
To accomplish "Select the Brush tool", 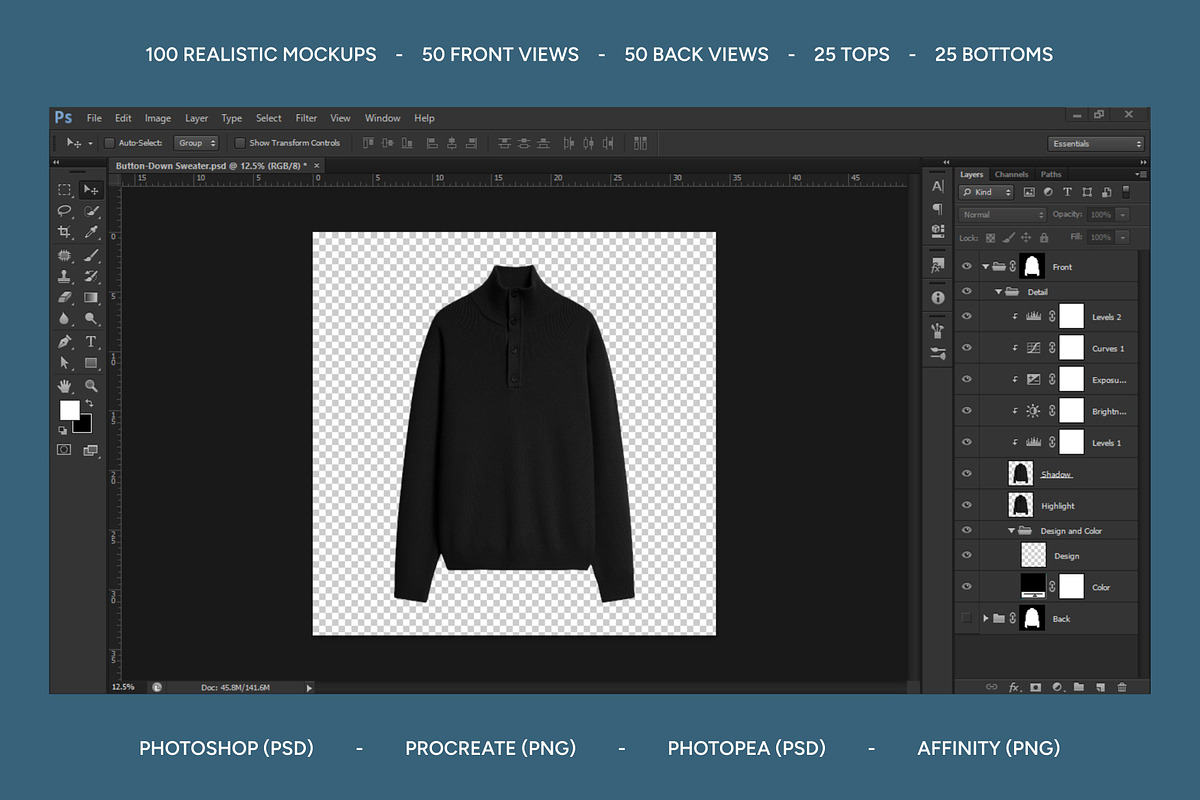I will 91,255.
